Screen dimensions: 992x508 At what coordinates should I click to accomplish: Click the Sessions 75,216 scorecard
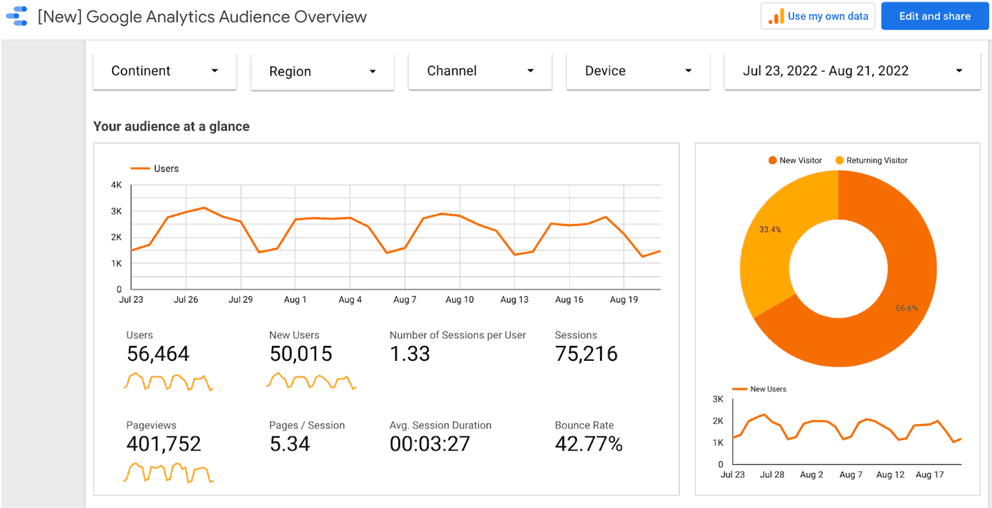(x=586, y=347)
